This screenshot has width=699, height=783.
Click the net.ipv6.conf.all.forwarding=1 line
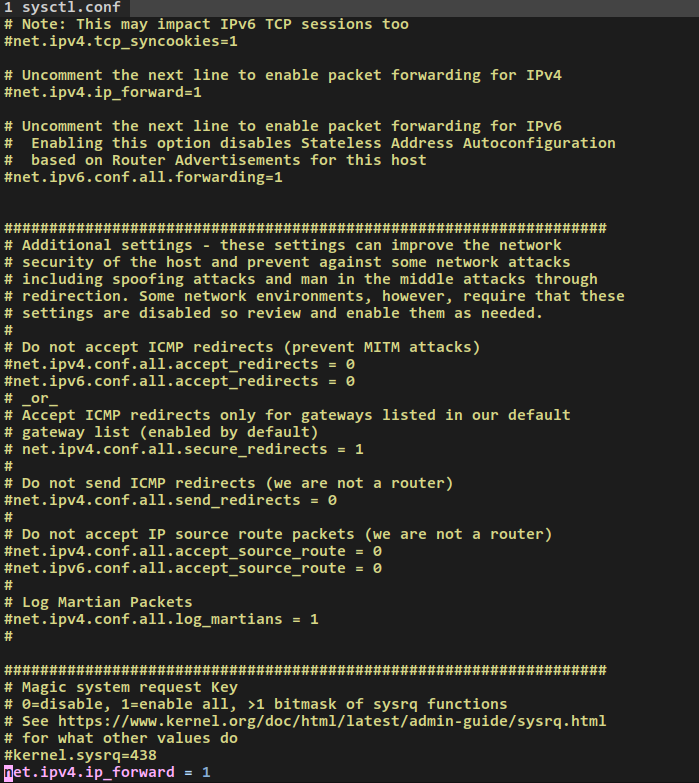click(x=144, y=177)
